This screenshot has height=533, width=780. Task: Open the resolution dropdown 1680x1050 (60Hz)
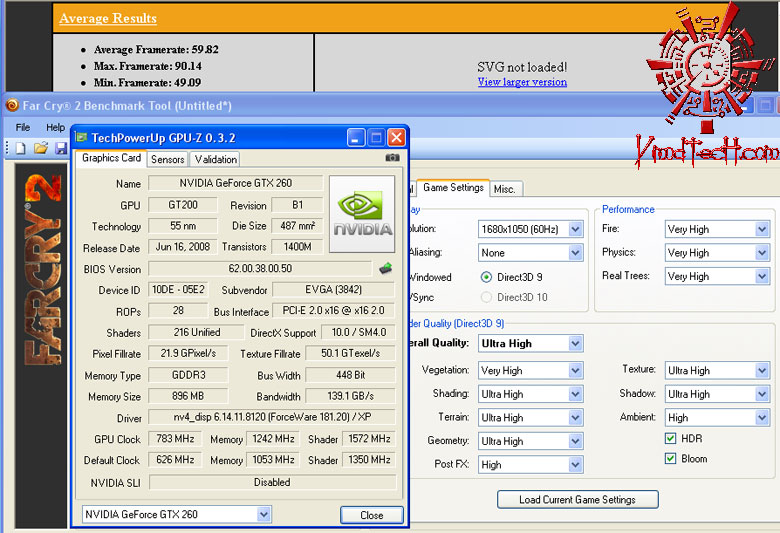coord(530,229)
